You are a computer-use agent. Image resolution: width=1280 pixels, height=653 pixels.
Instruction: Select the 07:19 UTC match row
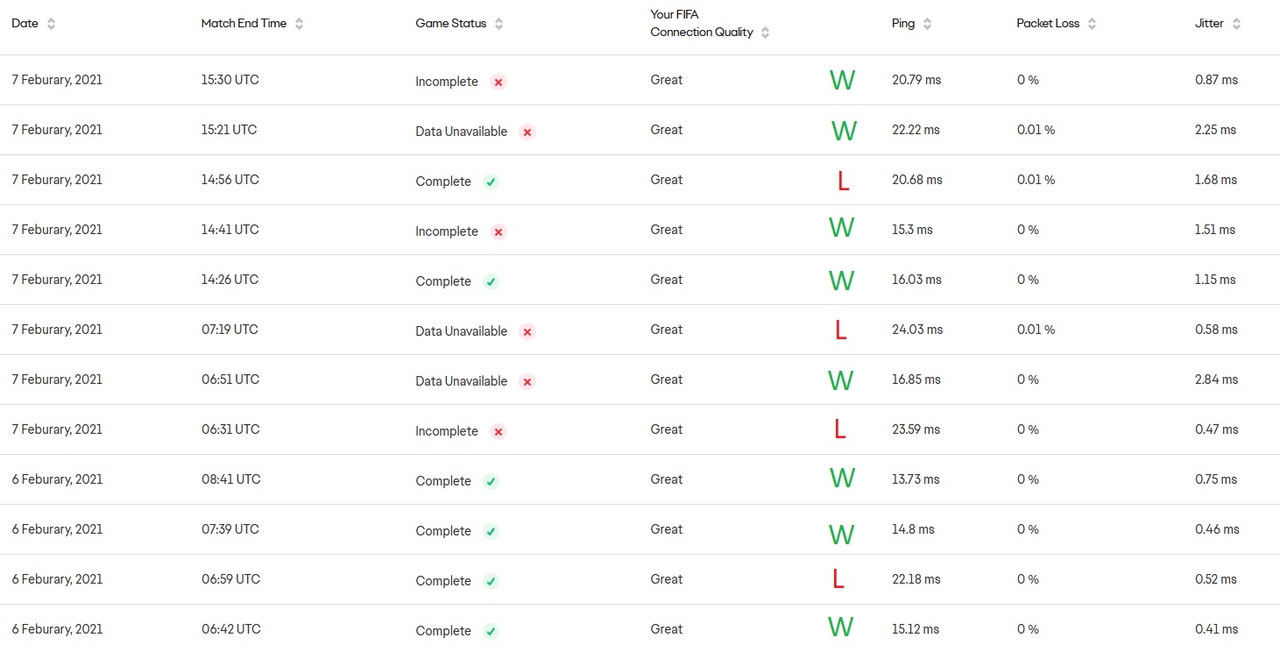[229, 329]
